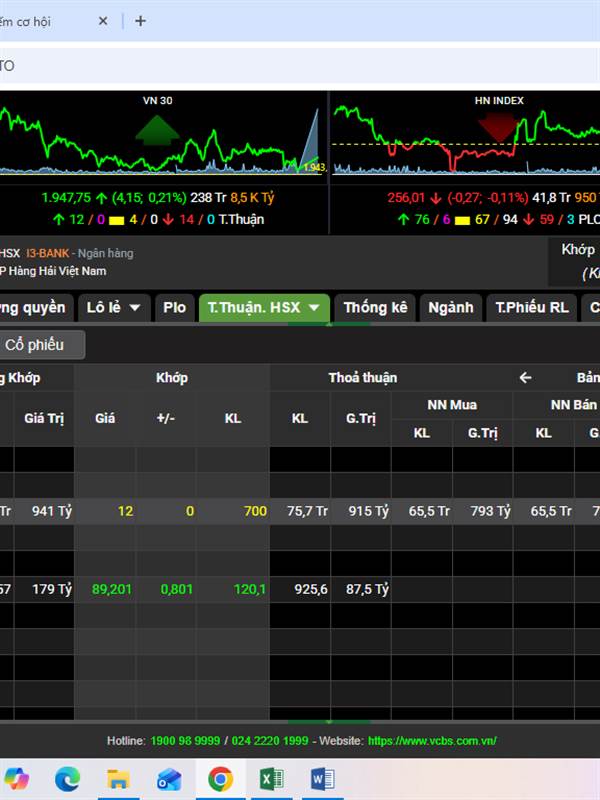Open the T.Phiếu RL tab
The height and width of the screenshot is (800, 600).
pos(532,307)
